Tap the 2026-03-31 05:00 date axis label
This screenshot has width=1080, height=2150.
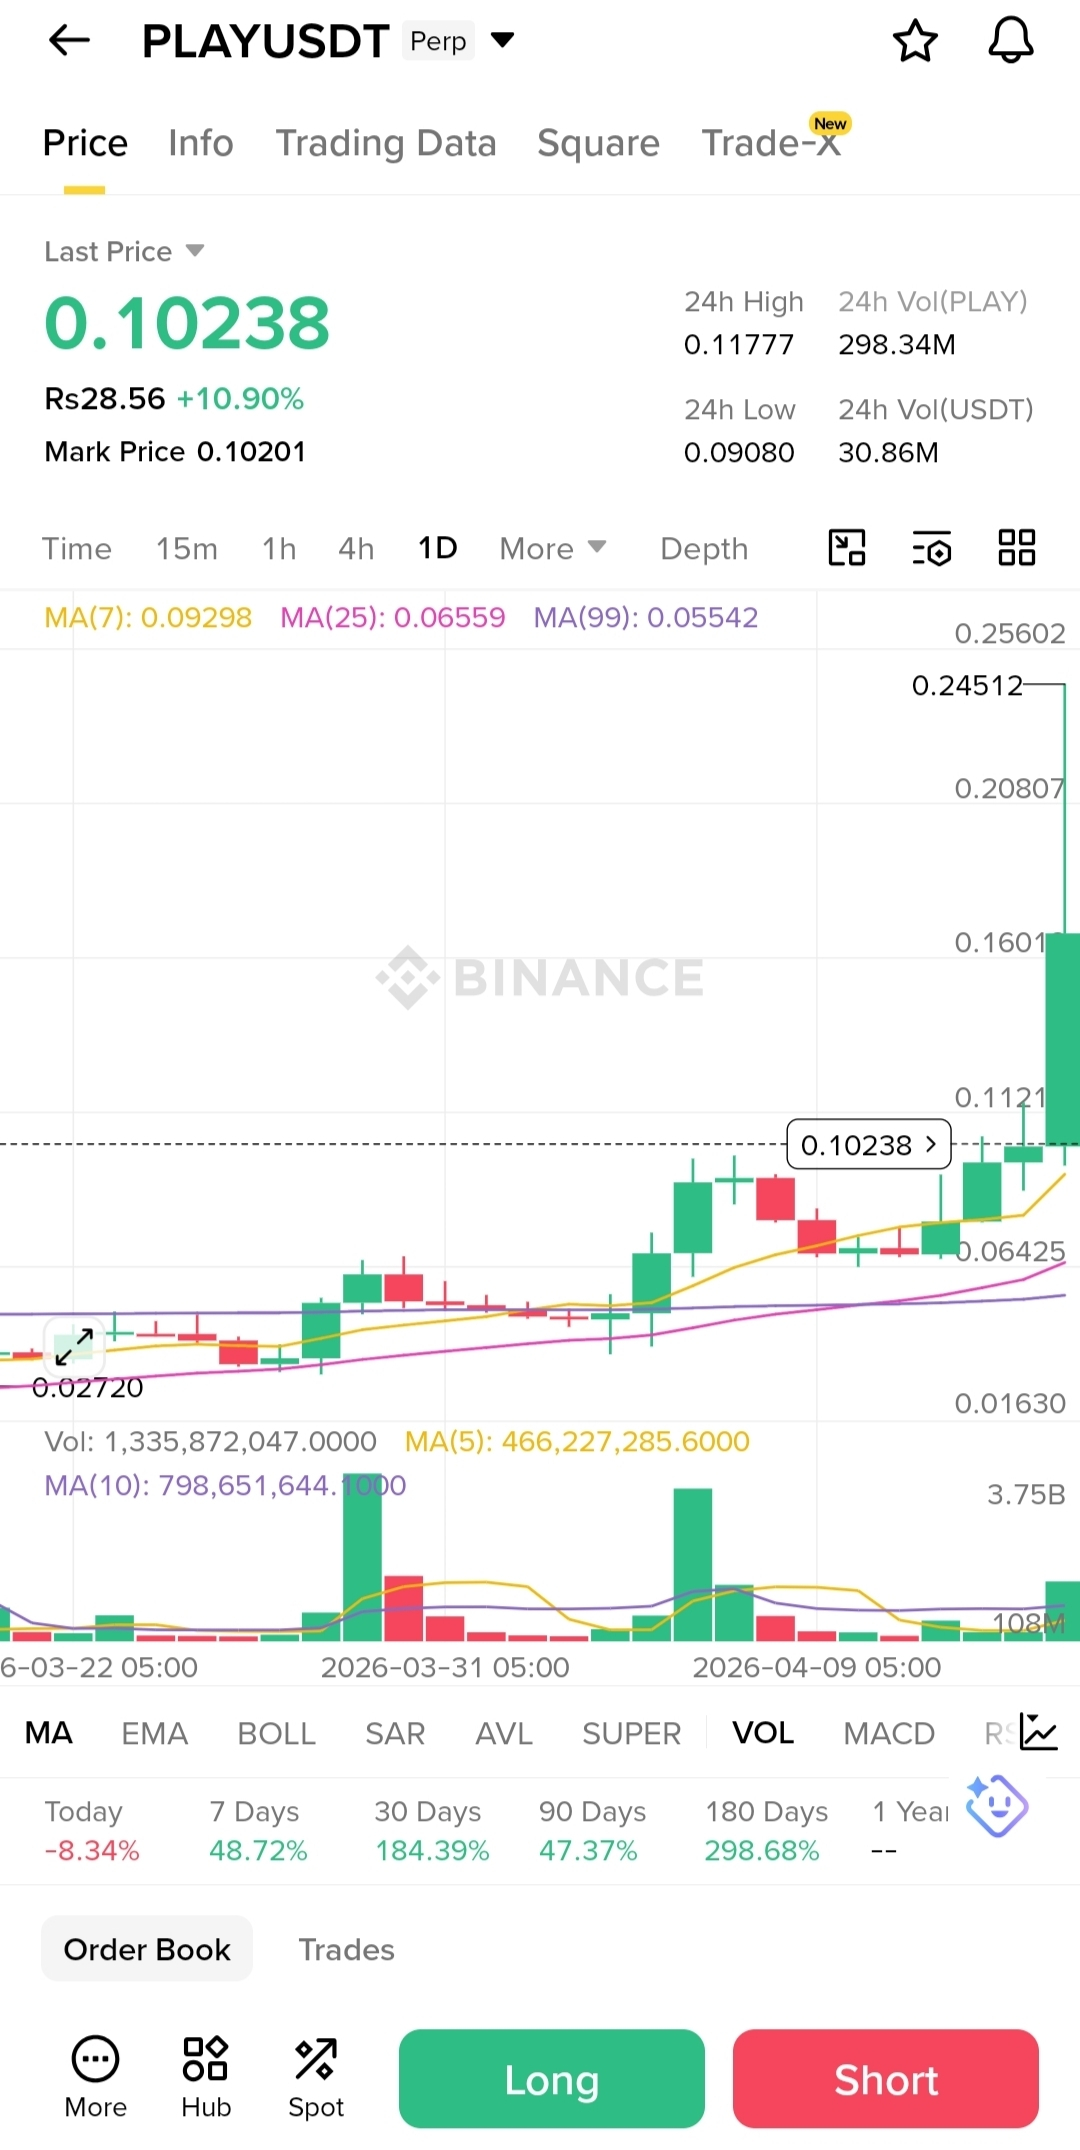pyautogui.click(x=445, y=1667)
